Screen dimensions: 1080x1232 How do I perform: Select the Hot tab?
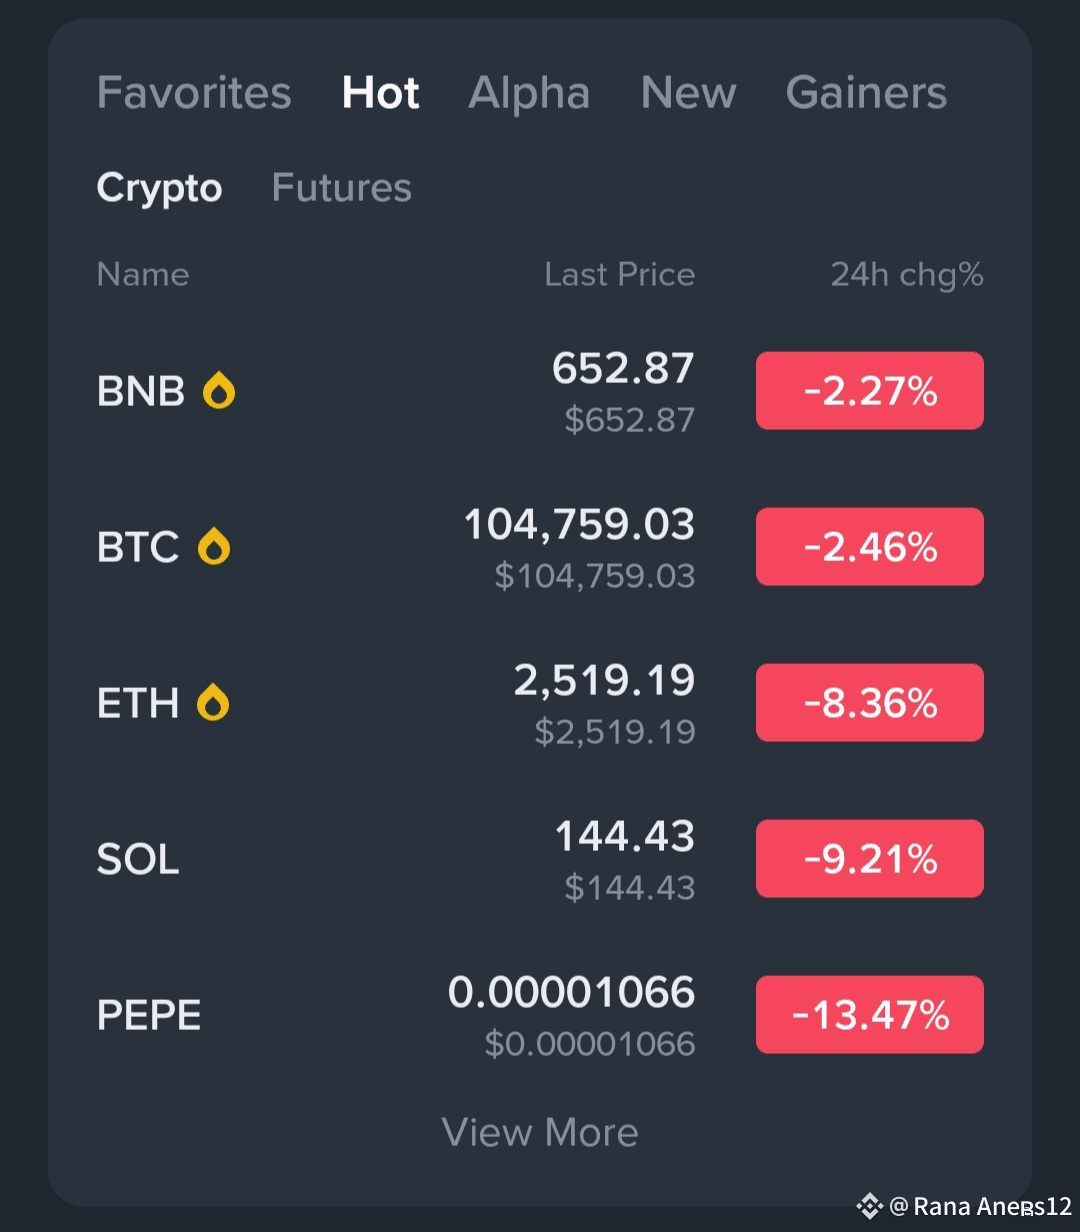point(380,93)
